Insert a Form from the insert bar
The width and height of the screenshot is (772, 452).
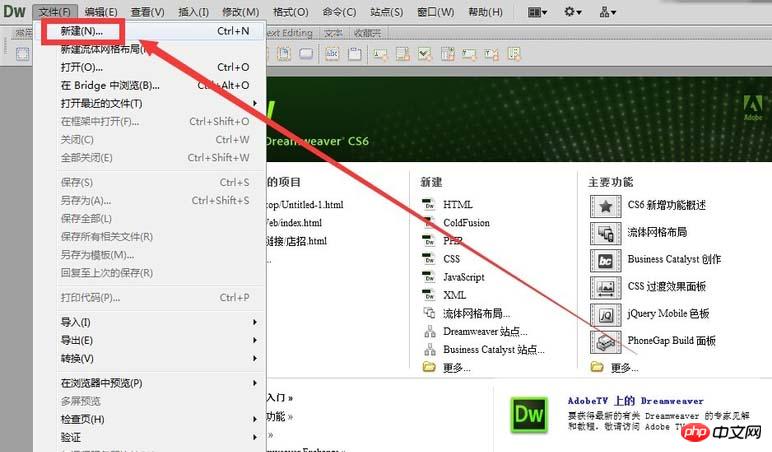23,54
